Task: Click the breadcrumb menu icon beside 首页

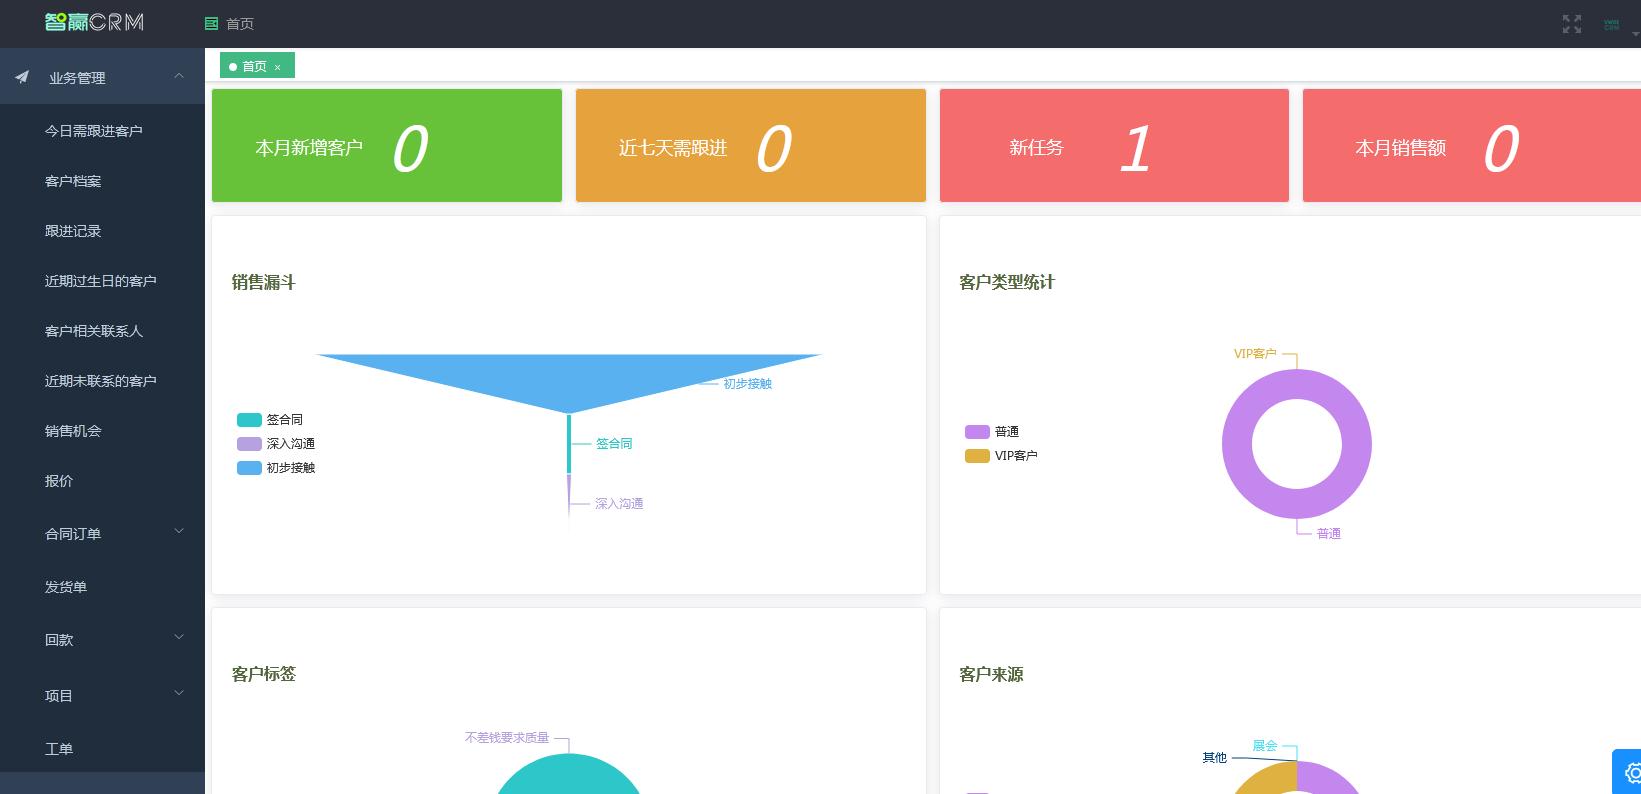Action: (211, 23)
